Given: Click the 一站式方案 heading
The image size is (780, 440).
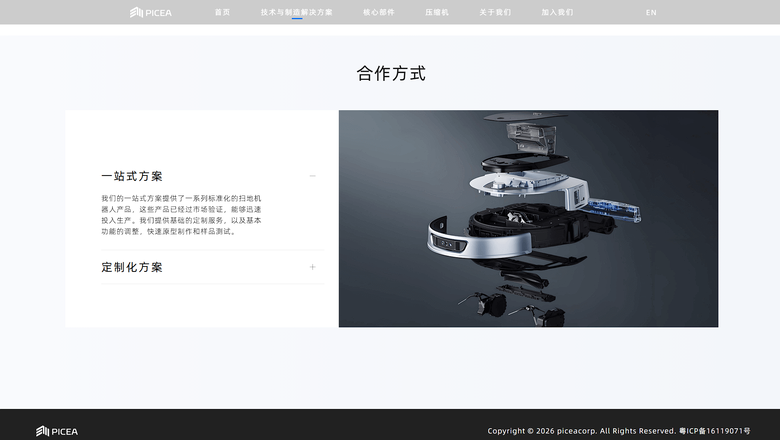Looking at the screenshot, I should pos(132,176).
